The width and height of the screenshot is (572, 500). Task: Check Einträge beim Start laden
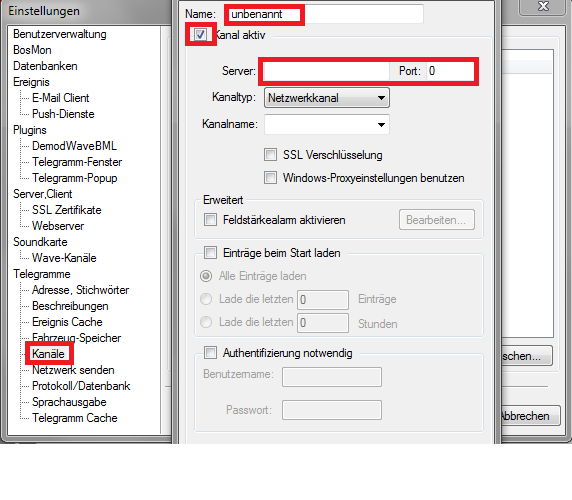[210, 252]
